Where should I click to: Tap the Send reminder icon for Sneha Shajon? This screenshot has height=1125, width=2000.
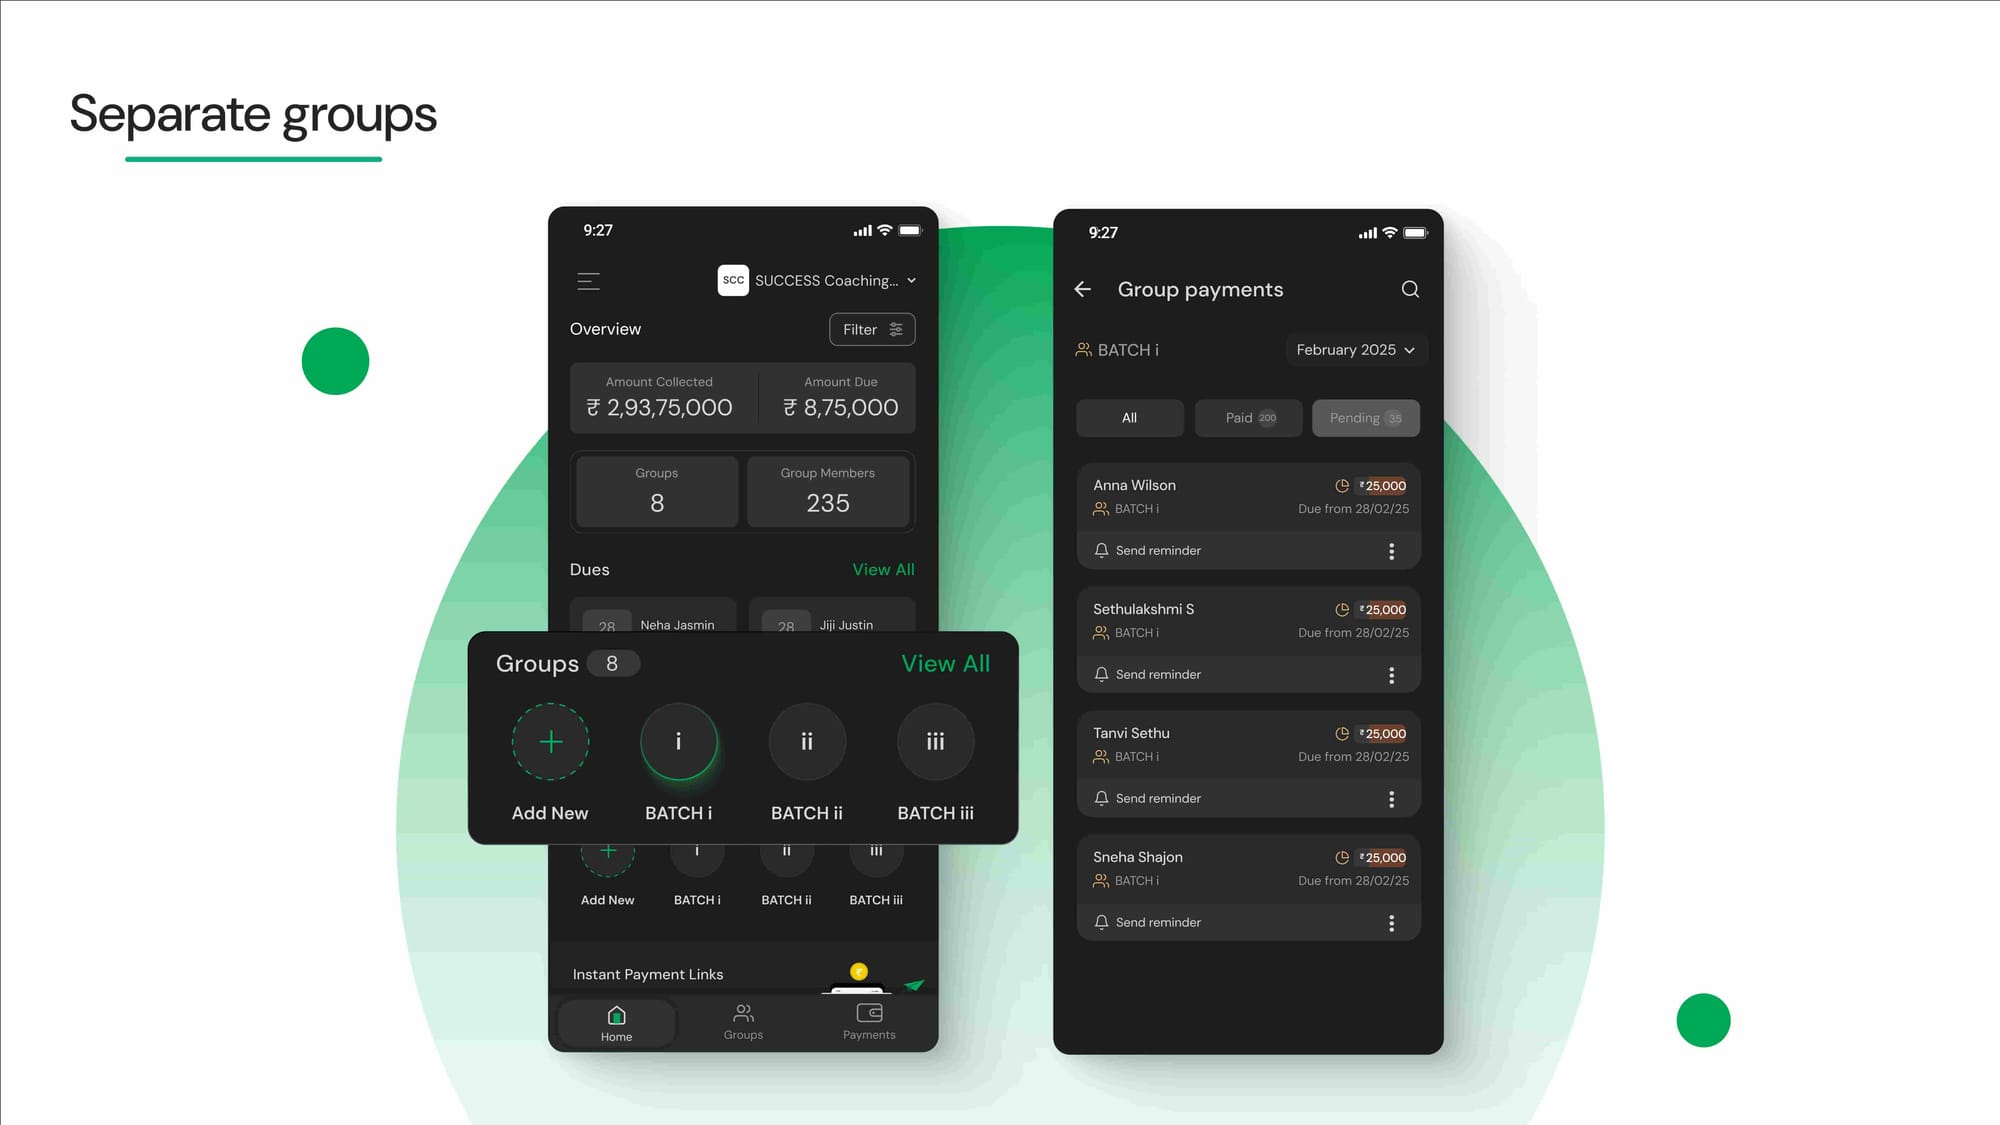pyautogui.click(x=1102, y=922)
